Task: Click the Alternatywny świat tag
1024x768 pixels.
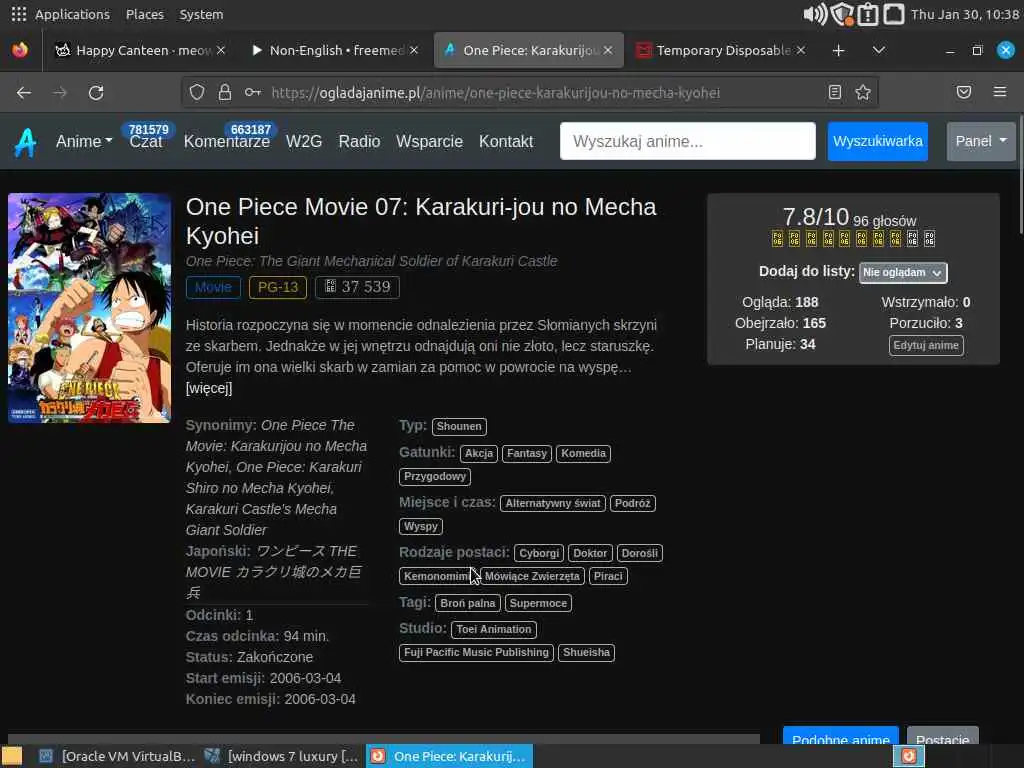Action: pos(552,504)
